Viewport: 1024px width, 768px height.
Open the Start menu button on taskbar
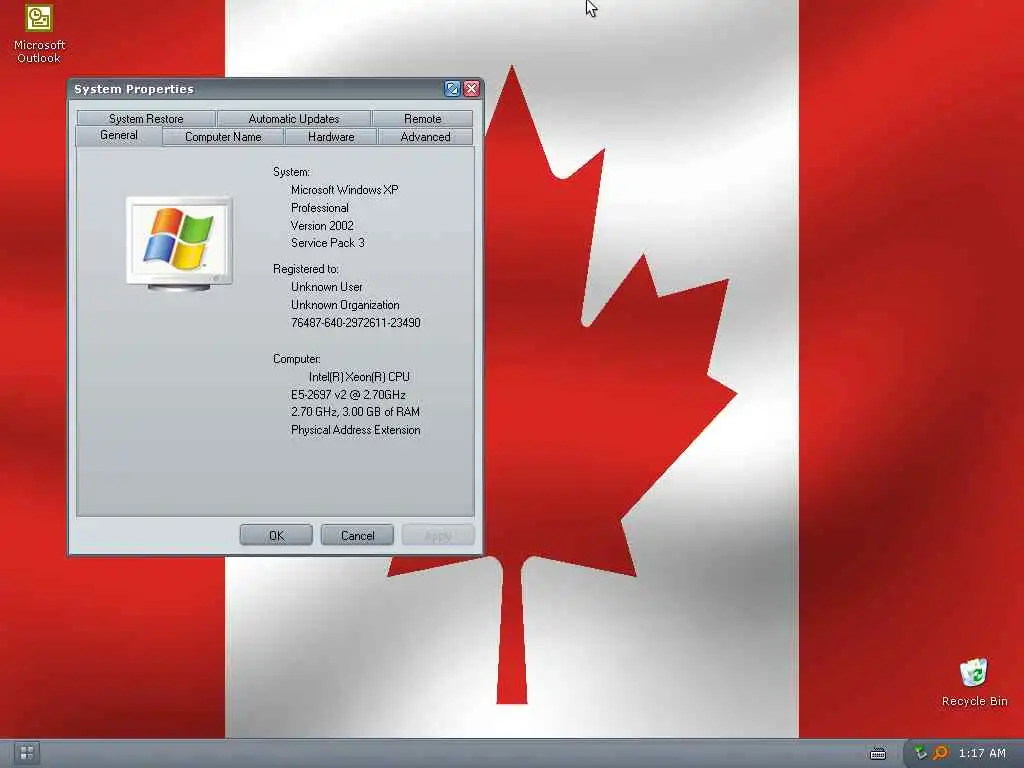(x=27, y=753)
